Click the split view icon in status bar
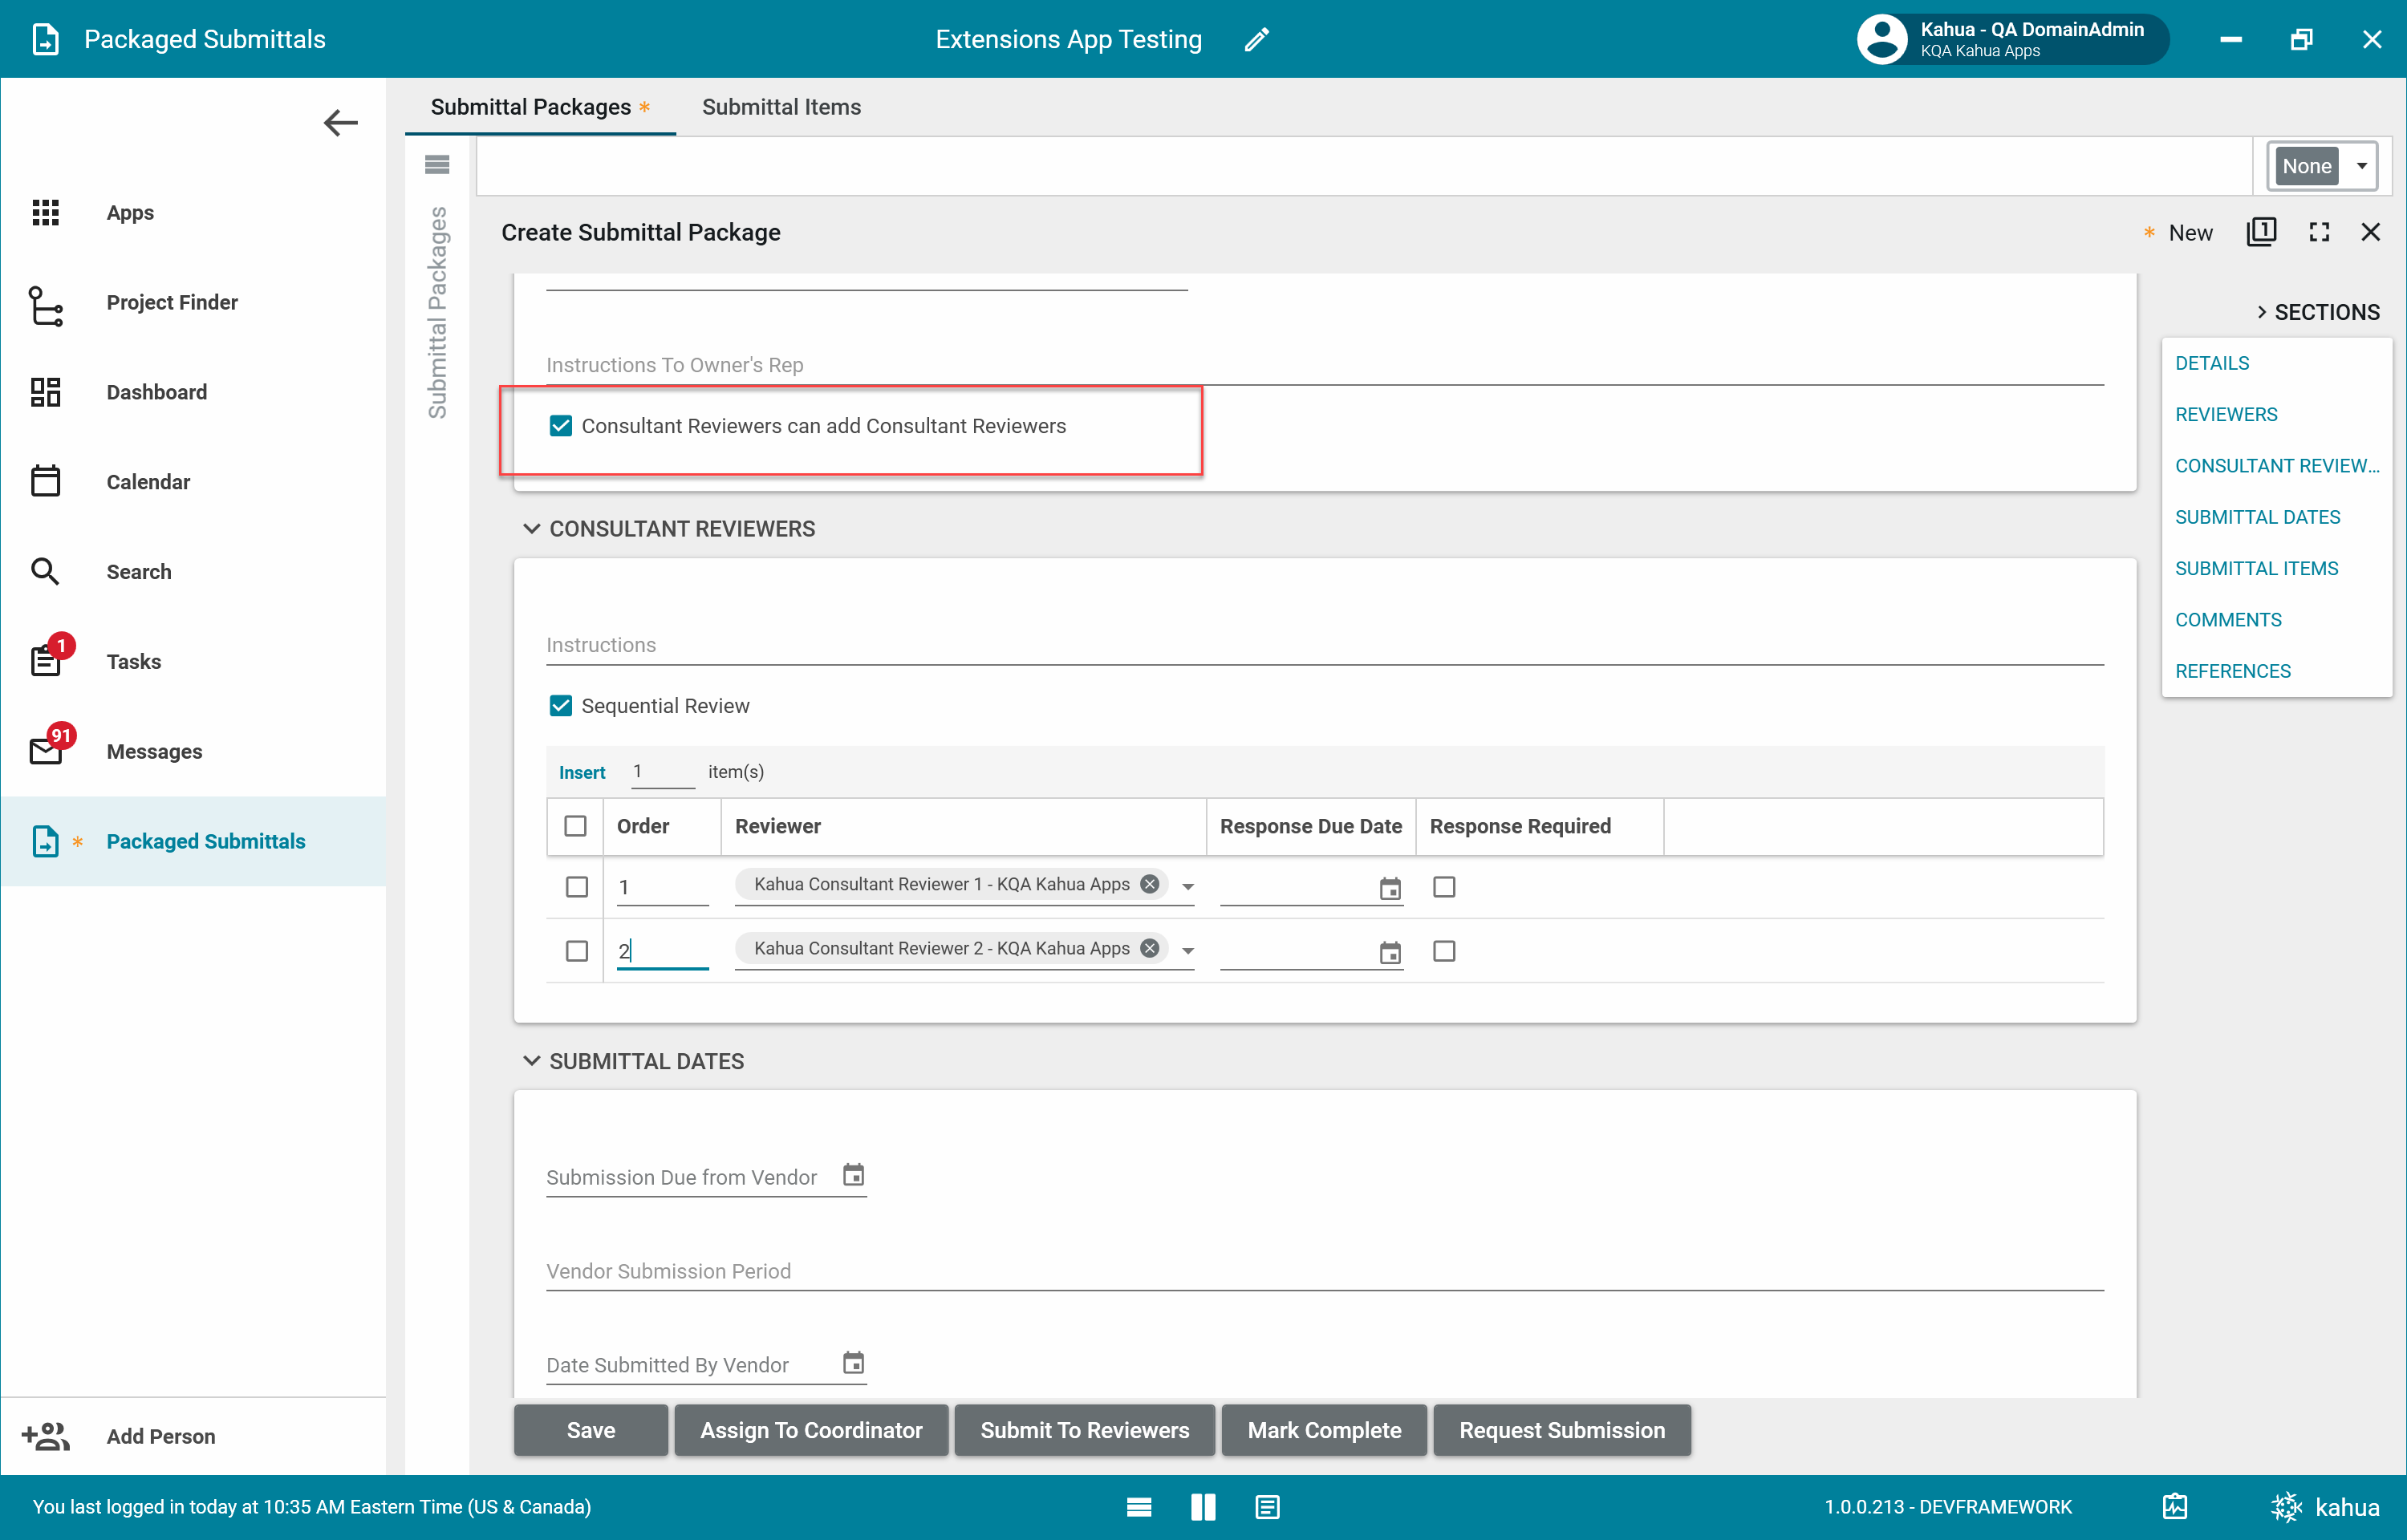Viewport: 2407px width, 1540px height. point(1203,1507)
